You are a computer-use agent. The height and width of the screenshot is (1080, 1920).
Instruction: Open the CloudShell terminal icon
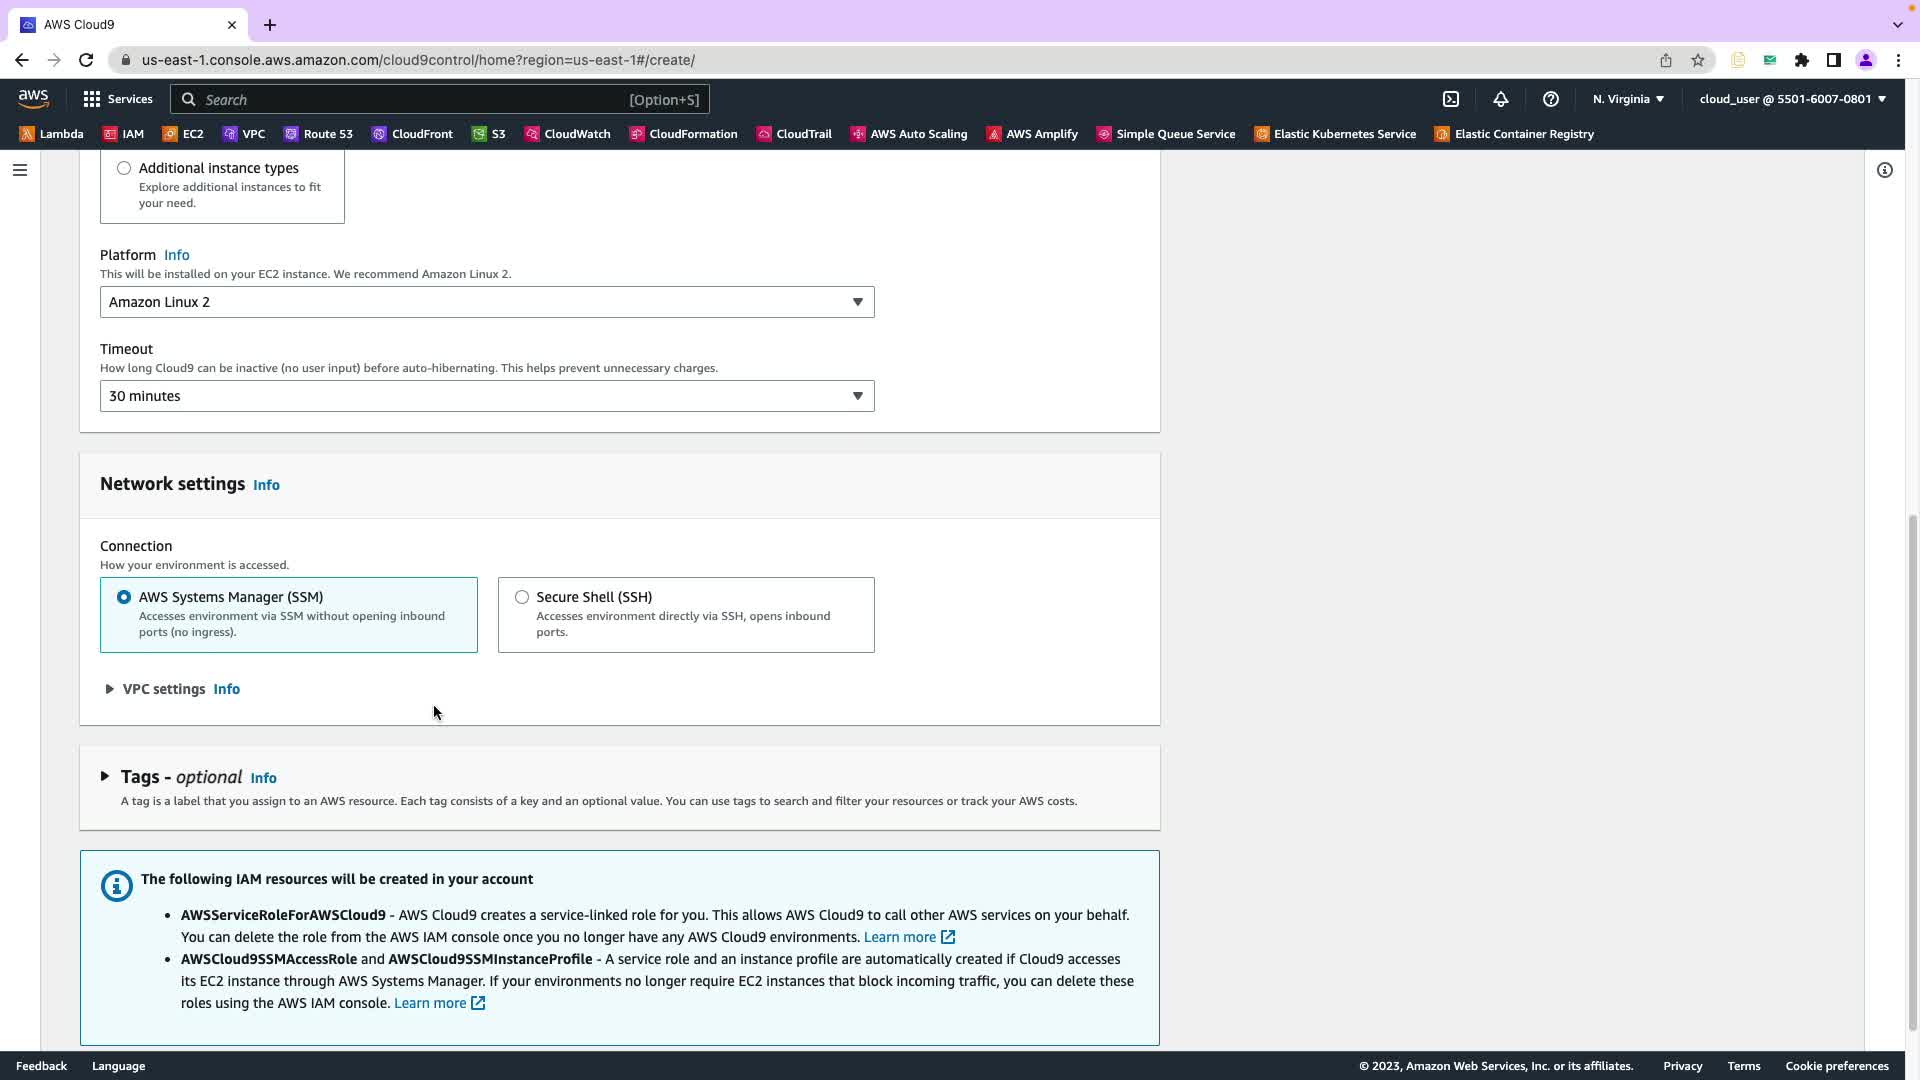pos(1451,99)
